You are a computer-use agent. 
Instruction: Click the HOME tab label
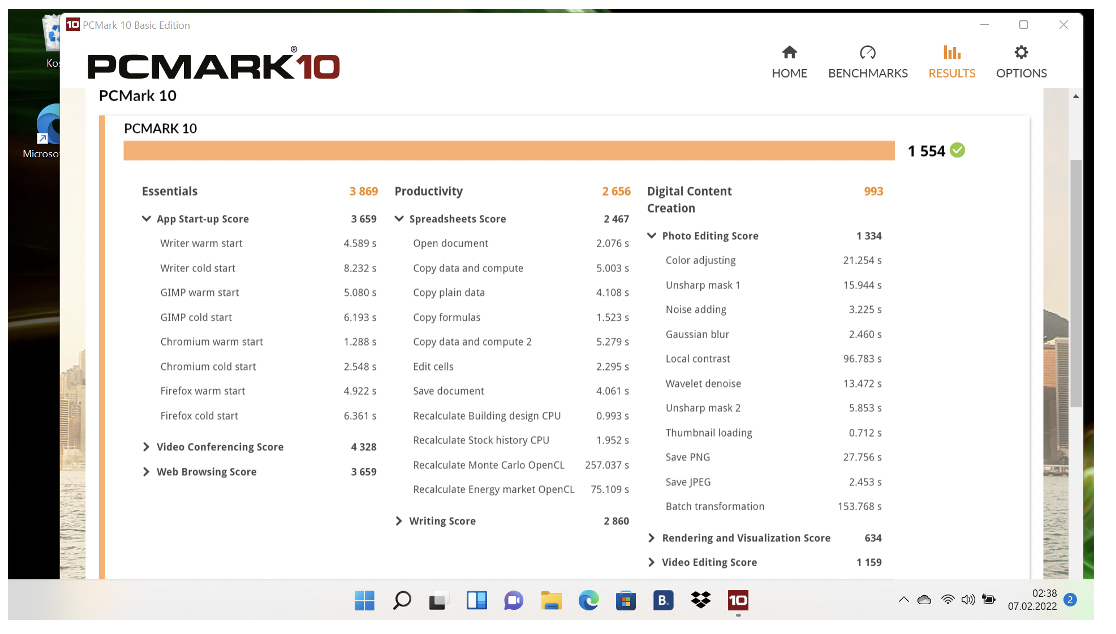(x=789, y=73)
